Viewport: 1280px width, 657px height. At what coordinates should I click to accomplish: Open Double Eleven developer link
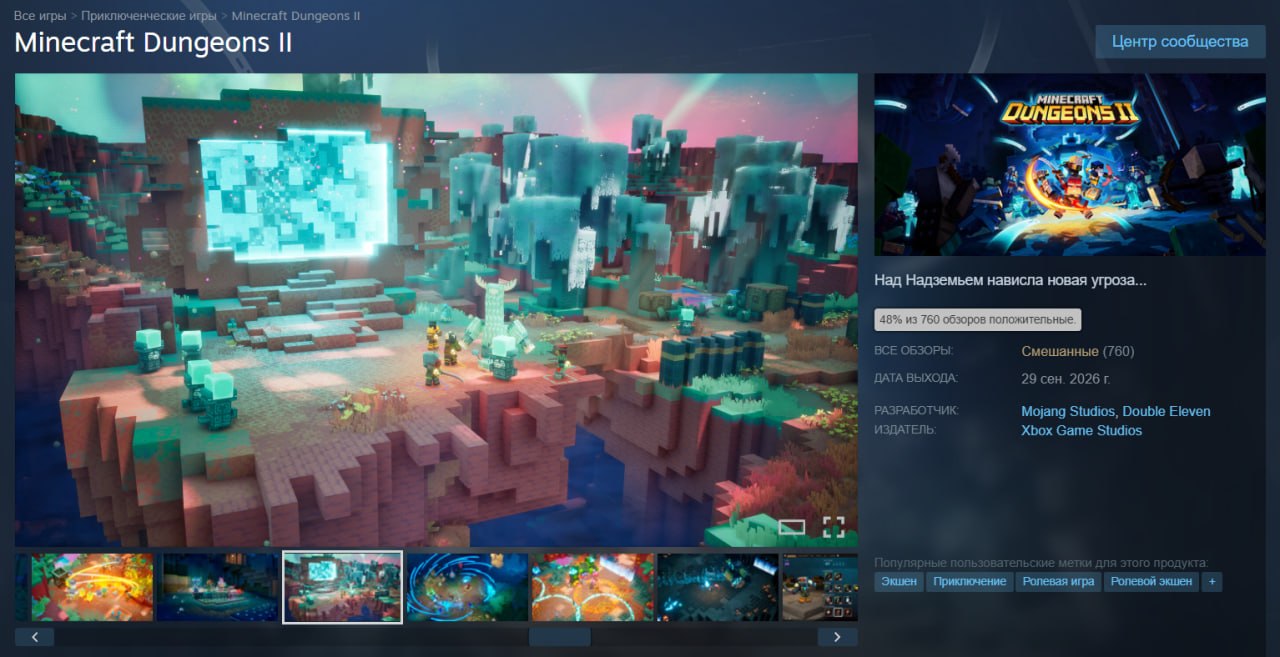pos(1166,411)
